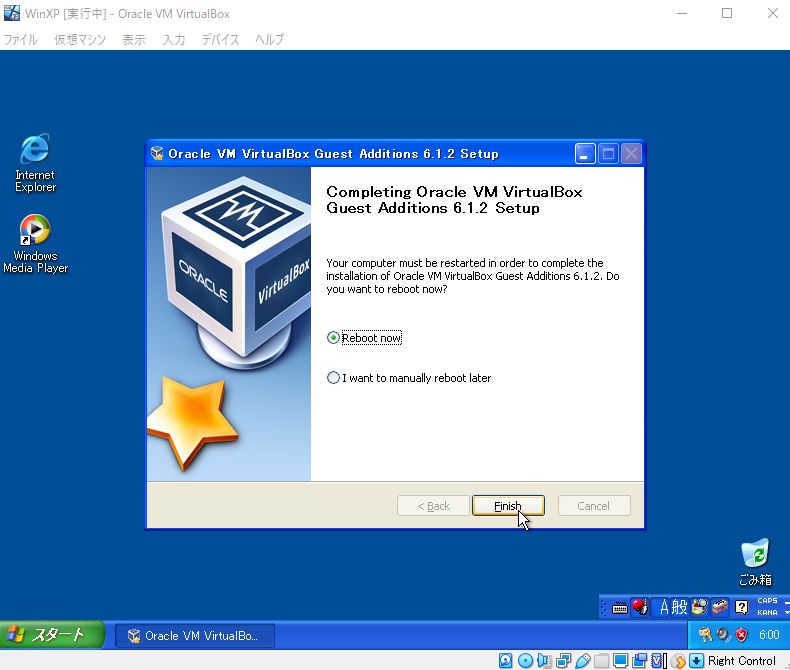Click the Right Control host key label
Image resolution: width=790 pixels, height=670 pixels.
click(x=742, y=660)
